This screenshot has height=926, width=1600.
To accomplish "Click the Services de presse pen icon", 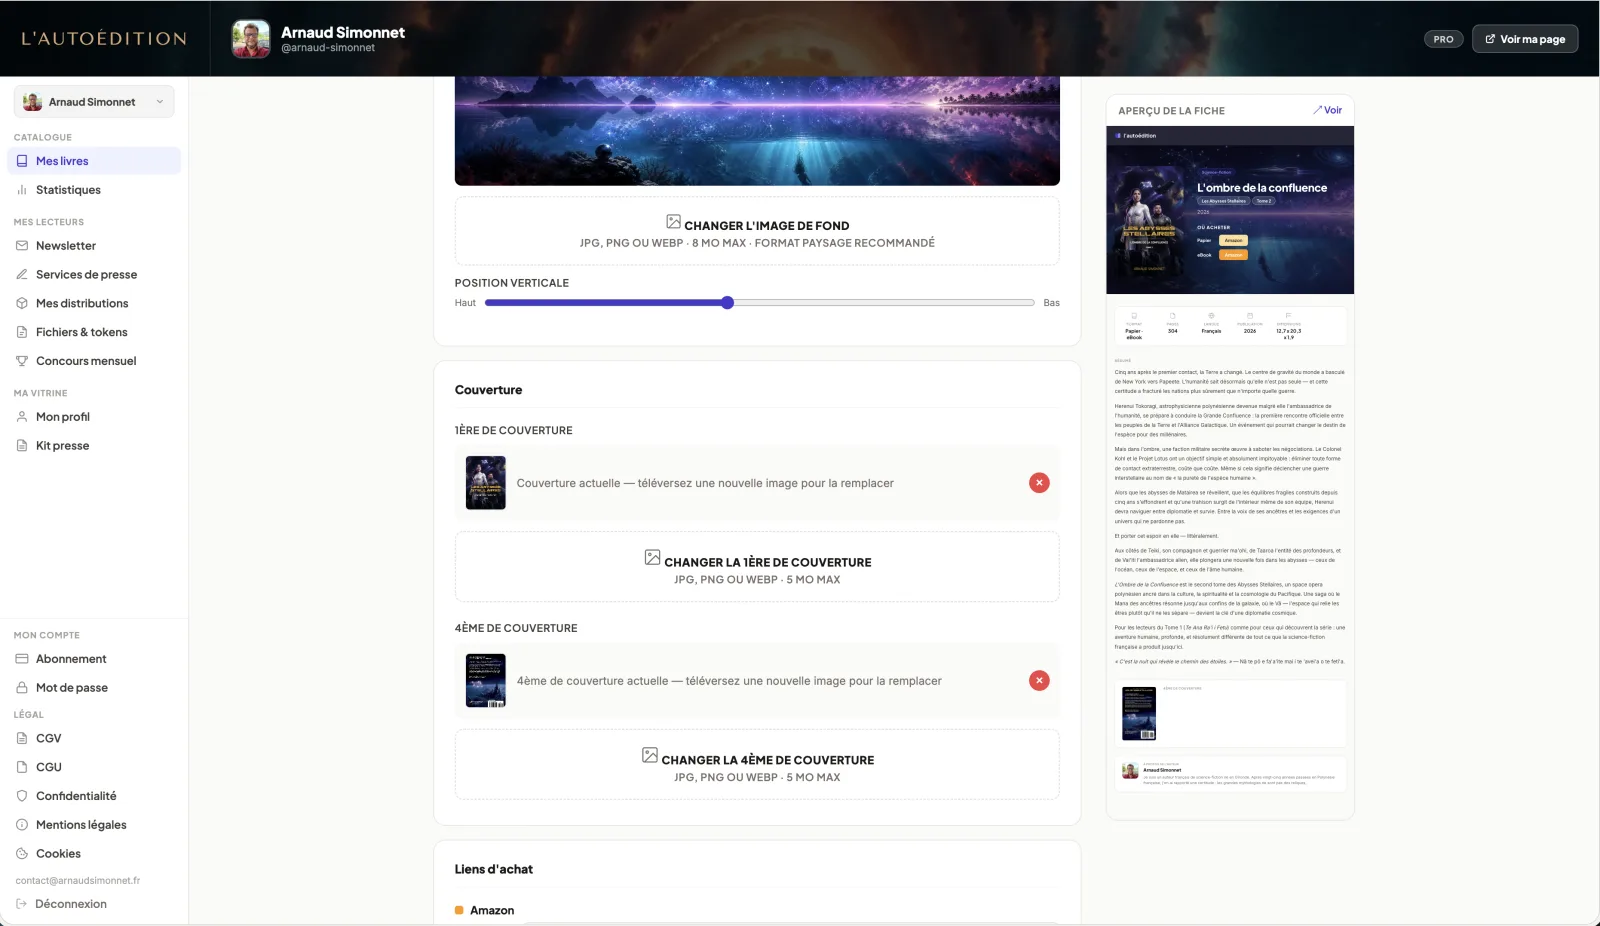I will click(22, 275).
